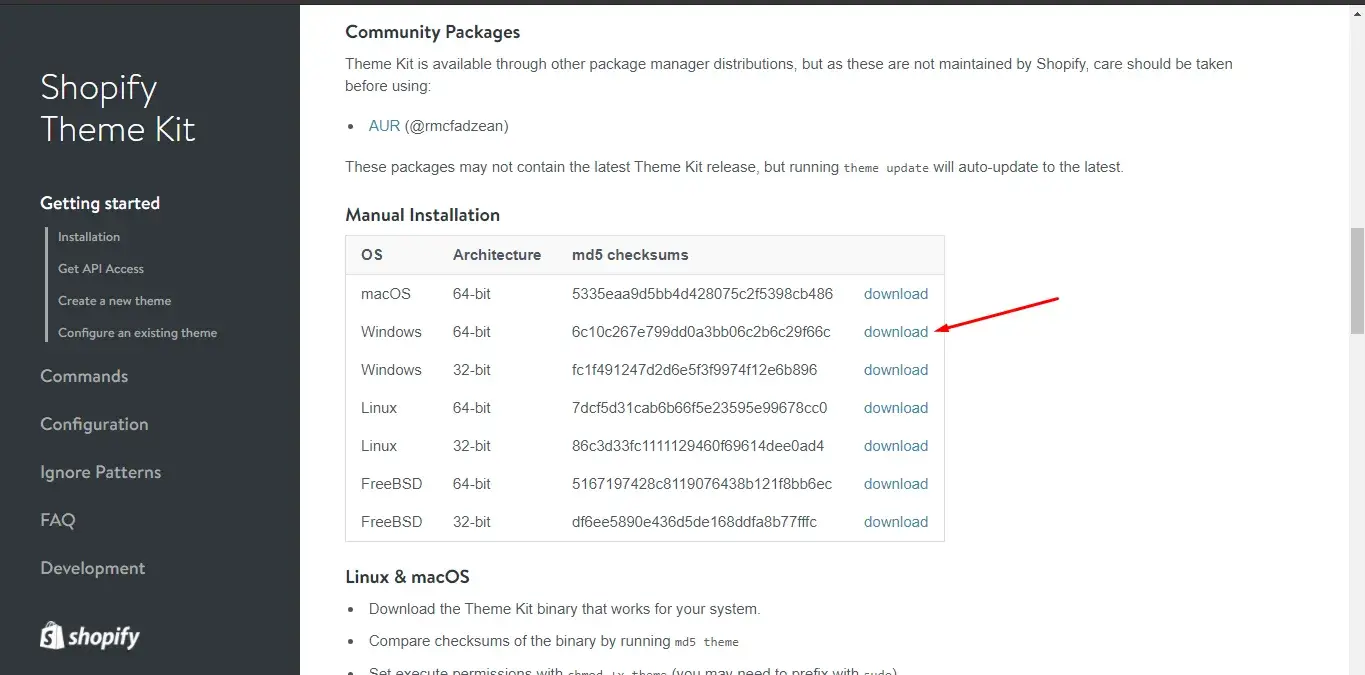
Task: Click the page vertical scrollbar thumb
Action: (x=1356, y=280)
